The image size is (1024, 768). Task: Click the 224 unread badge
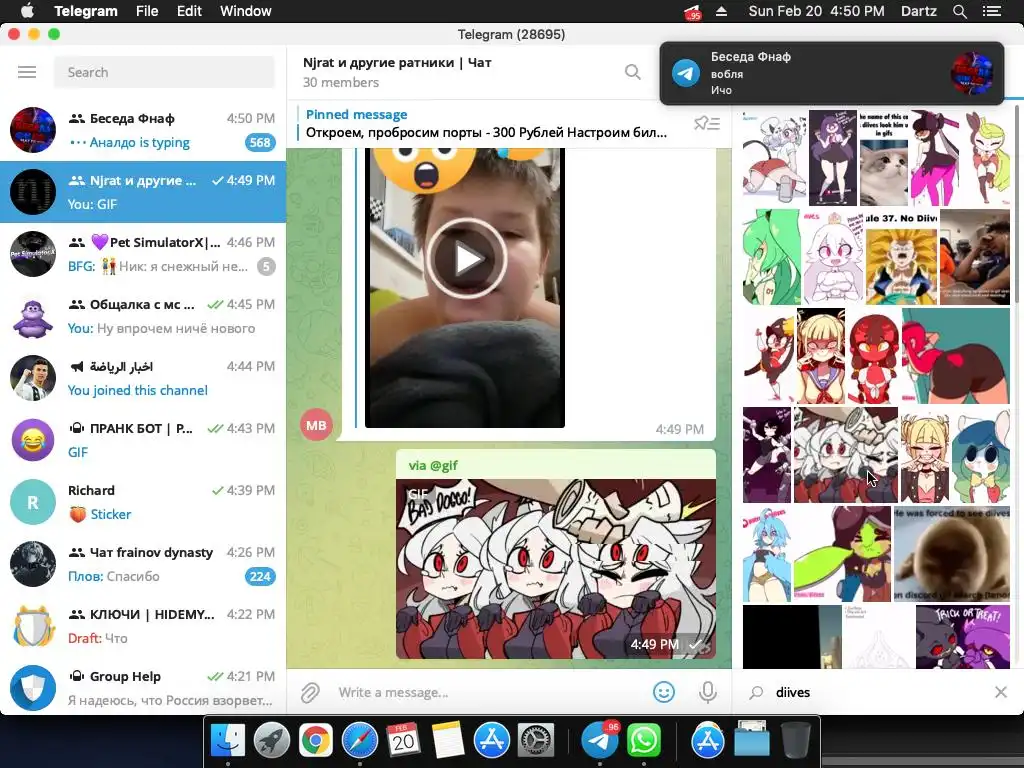[260, 577]
